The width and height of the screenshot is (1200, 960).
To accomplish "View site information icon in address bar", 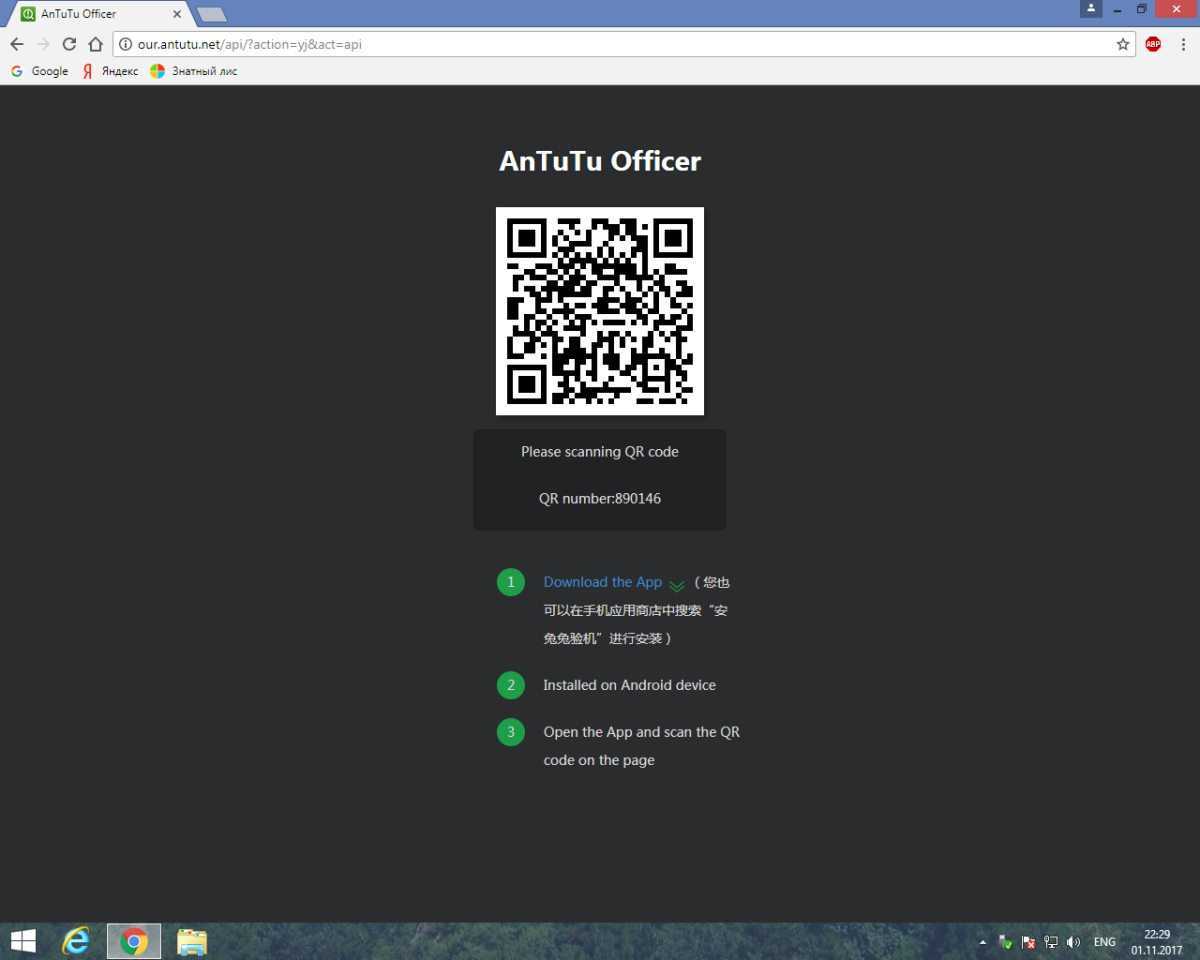I will coord(126,44).
